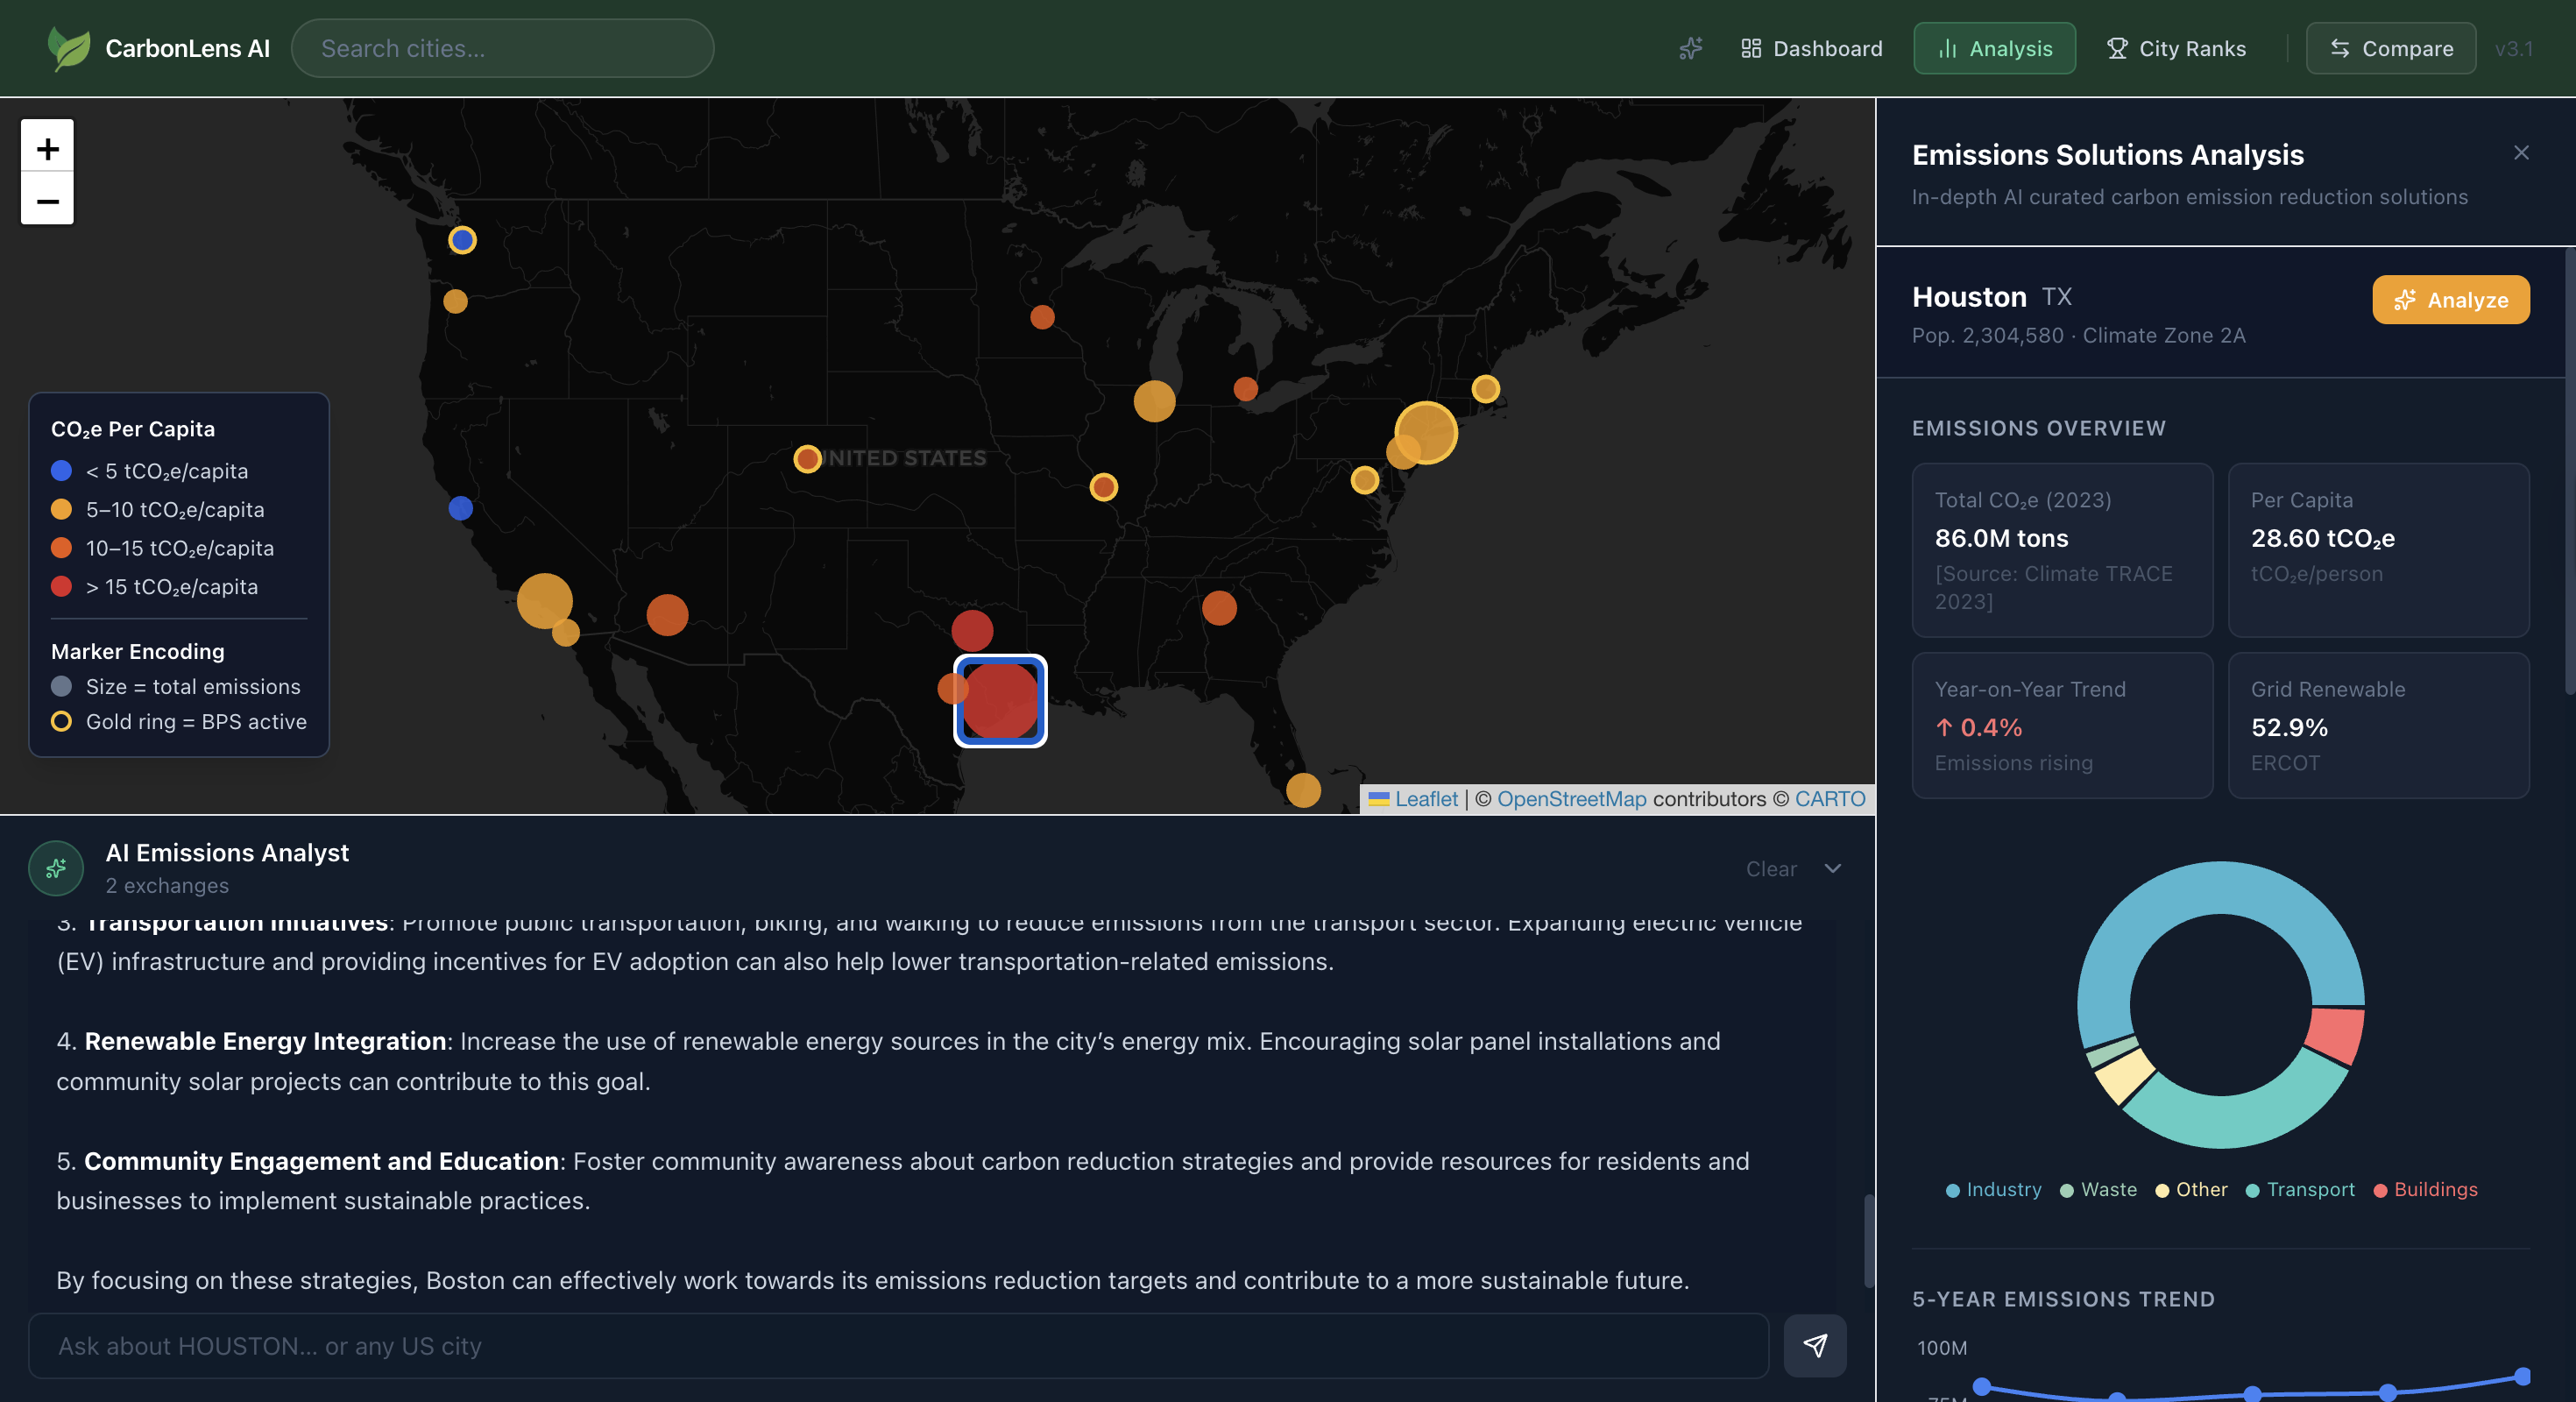
Task: Select the blue Seattle marker with gold ring
Action: (x=462, y=240)
